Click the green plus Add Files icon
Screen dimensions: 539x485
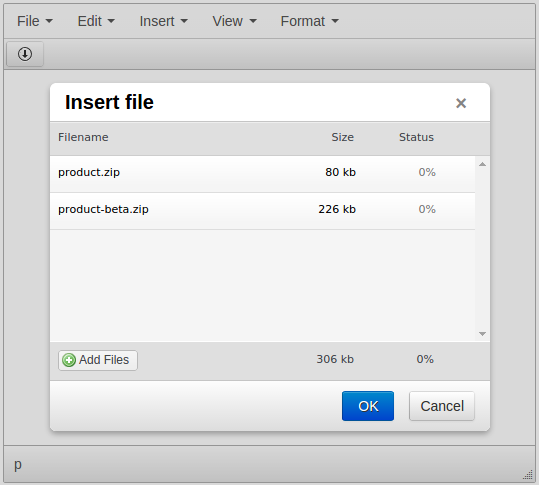[69, 360]
